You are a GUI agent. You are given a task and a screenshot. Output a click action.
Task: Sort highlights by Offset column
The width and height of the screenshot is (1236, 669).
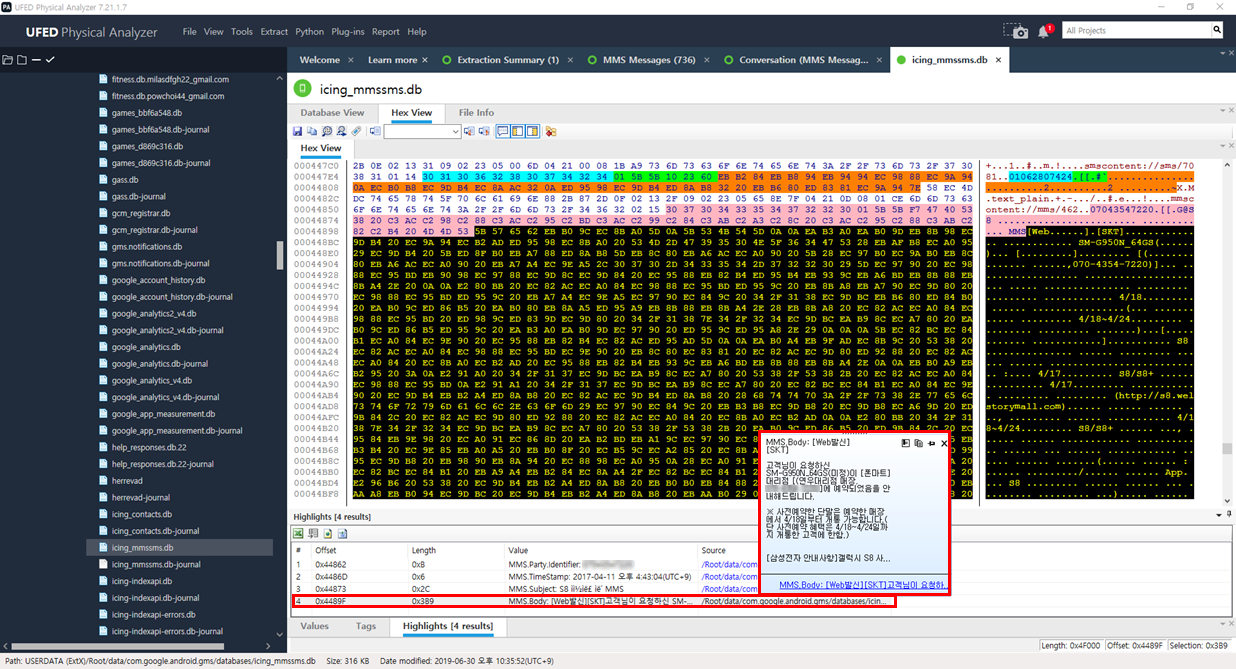[326, 550]
